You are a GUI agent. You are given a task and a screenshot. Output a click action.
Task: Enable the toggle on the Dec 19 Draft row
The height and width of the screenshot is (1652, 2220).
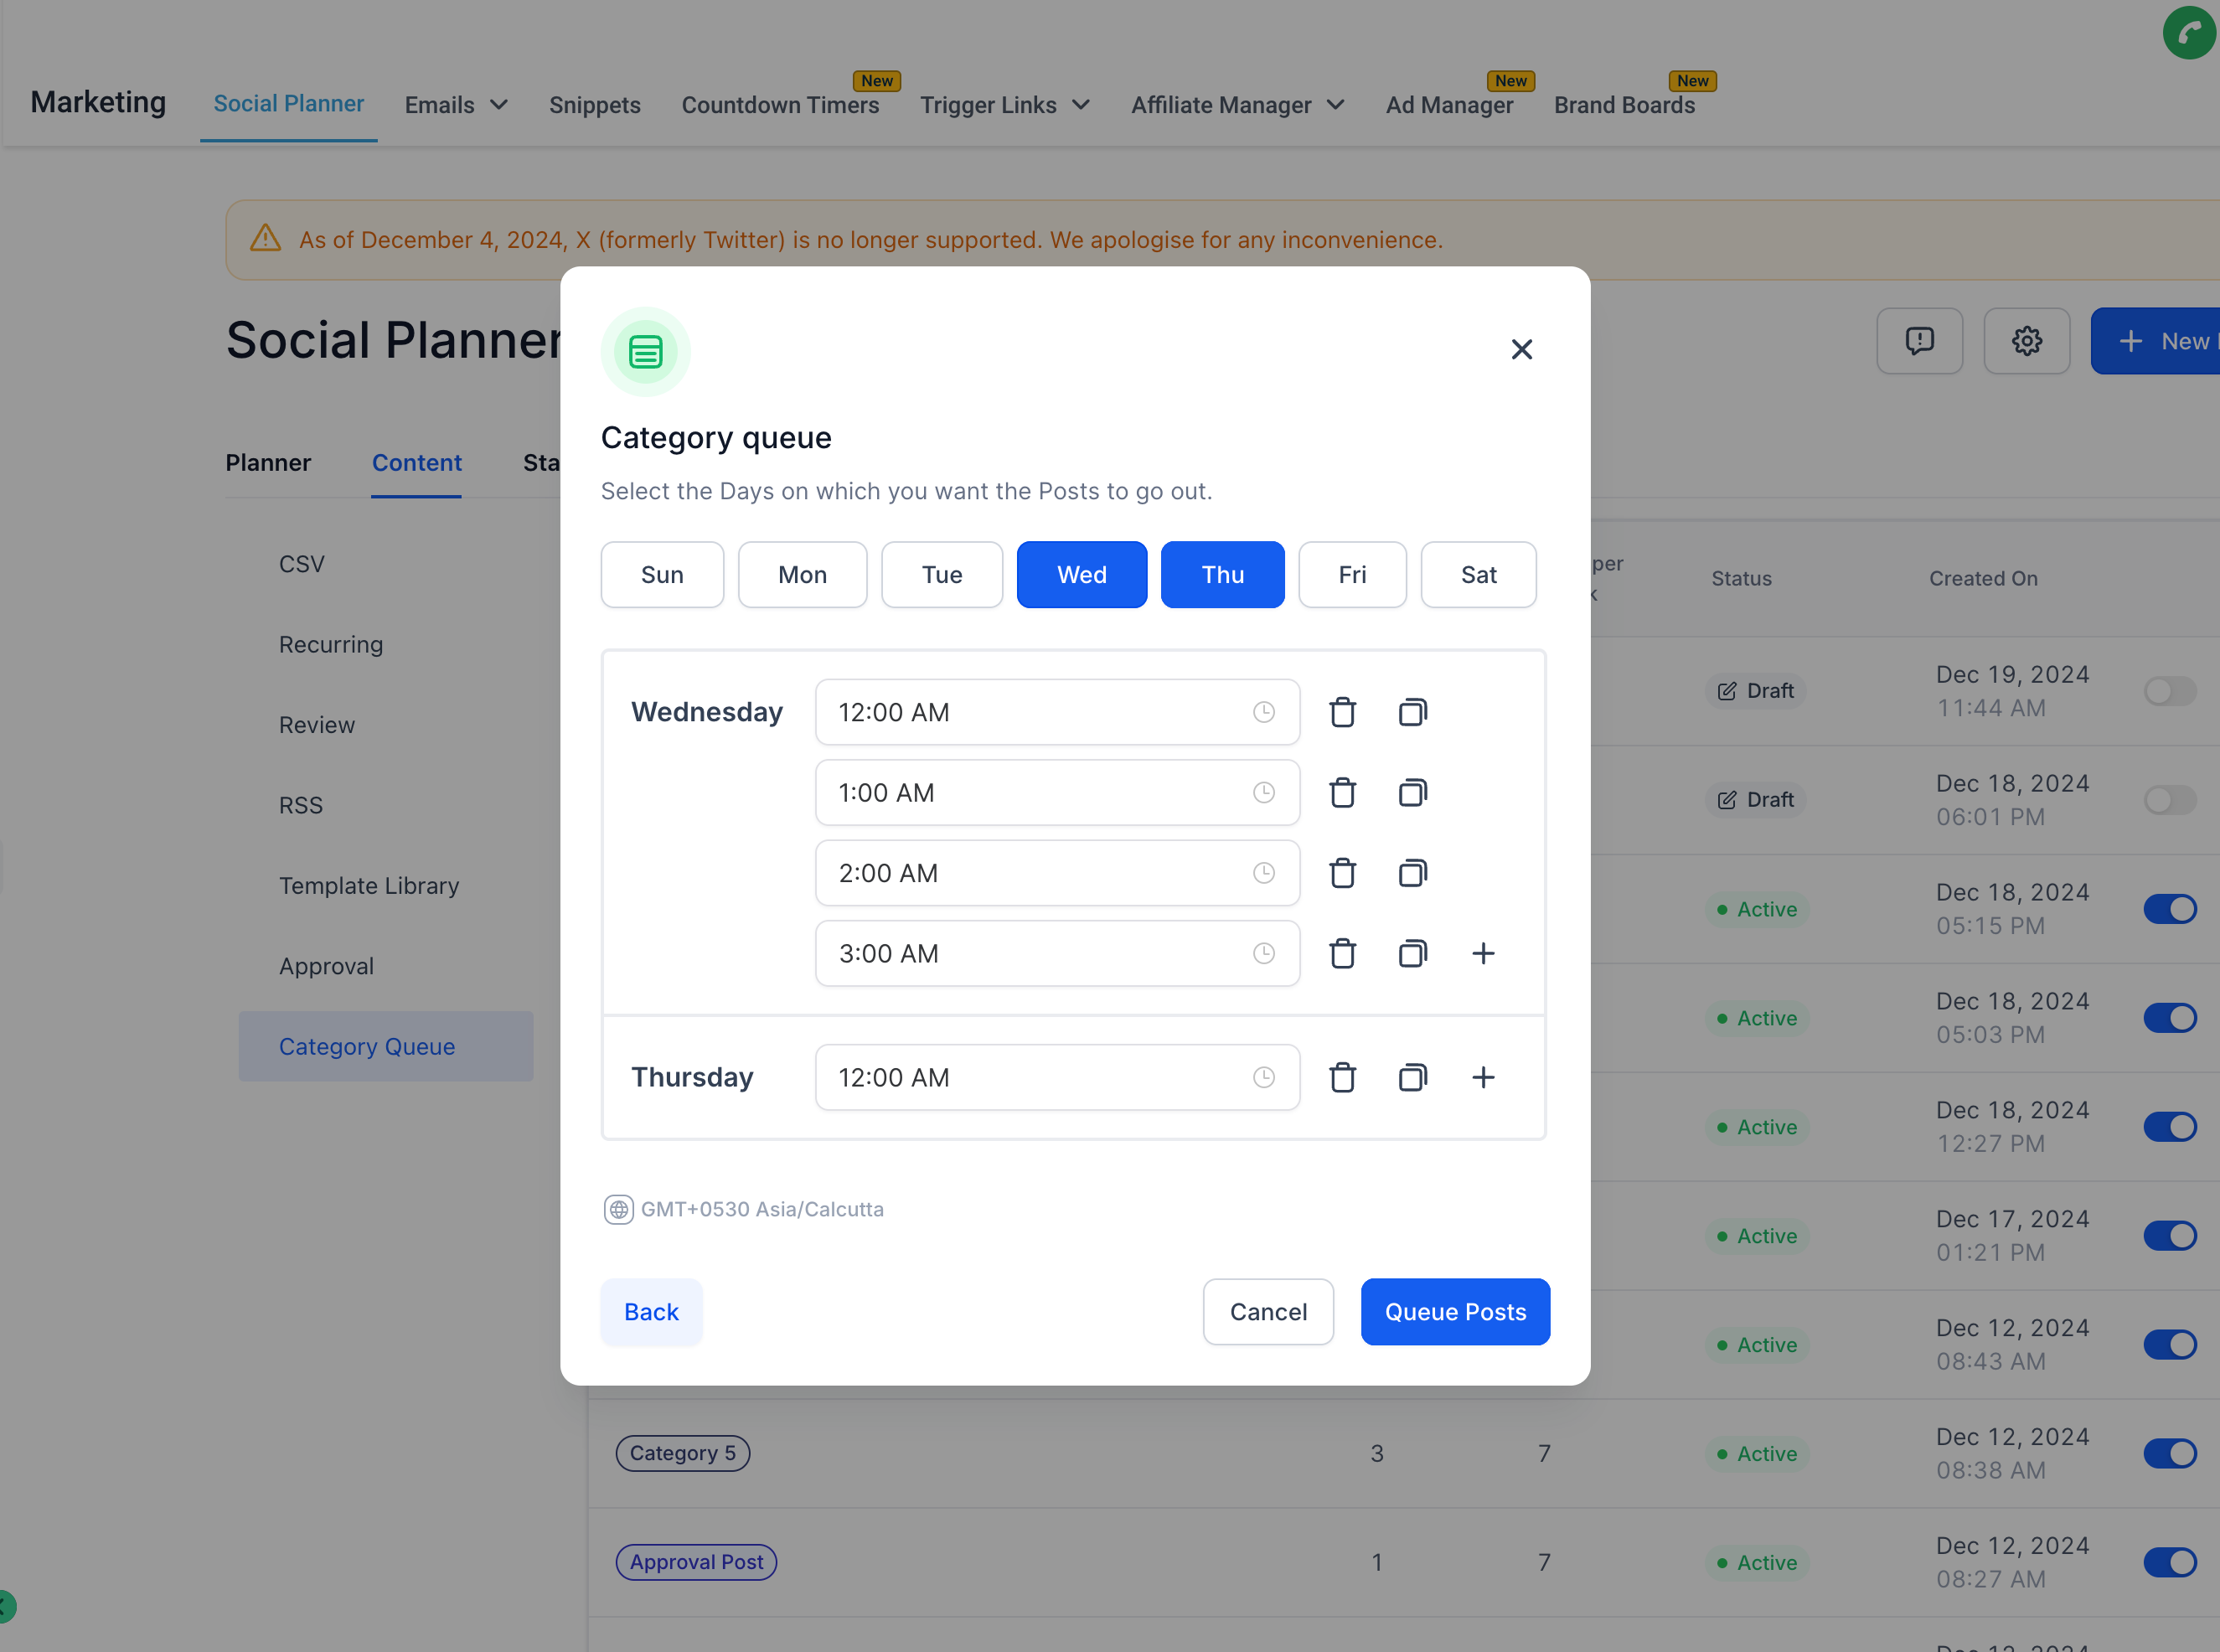tap(2170, 691)
